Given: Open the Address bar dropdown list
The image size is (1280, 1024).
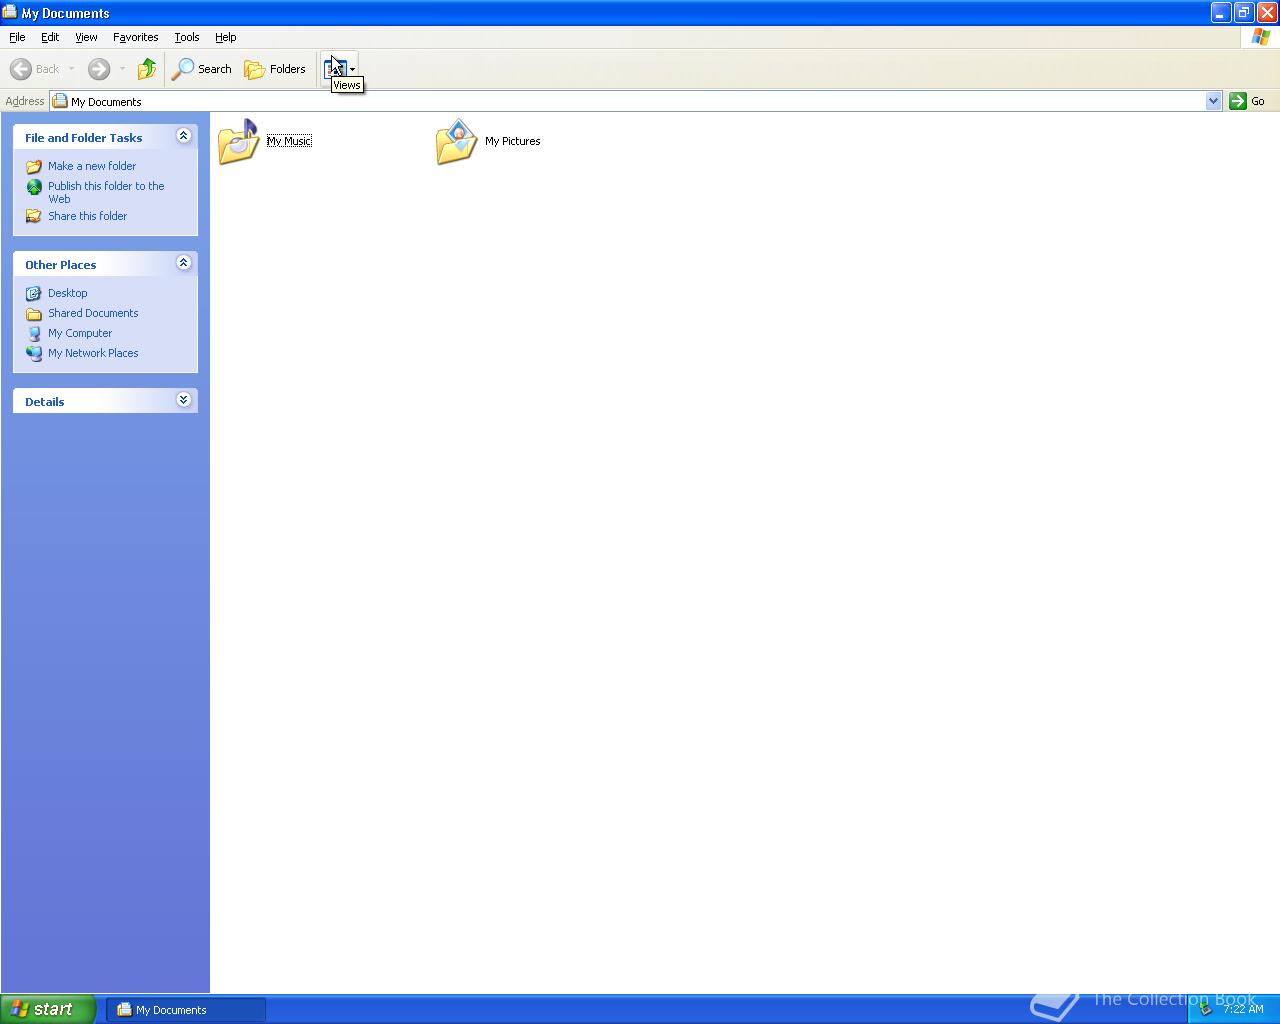Looking at the screenshot, I should pyautogui.click(x=1214, y=101).
